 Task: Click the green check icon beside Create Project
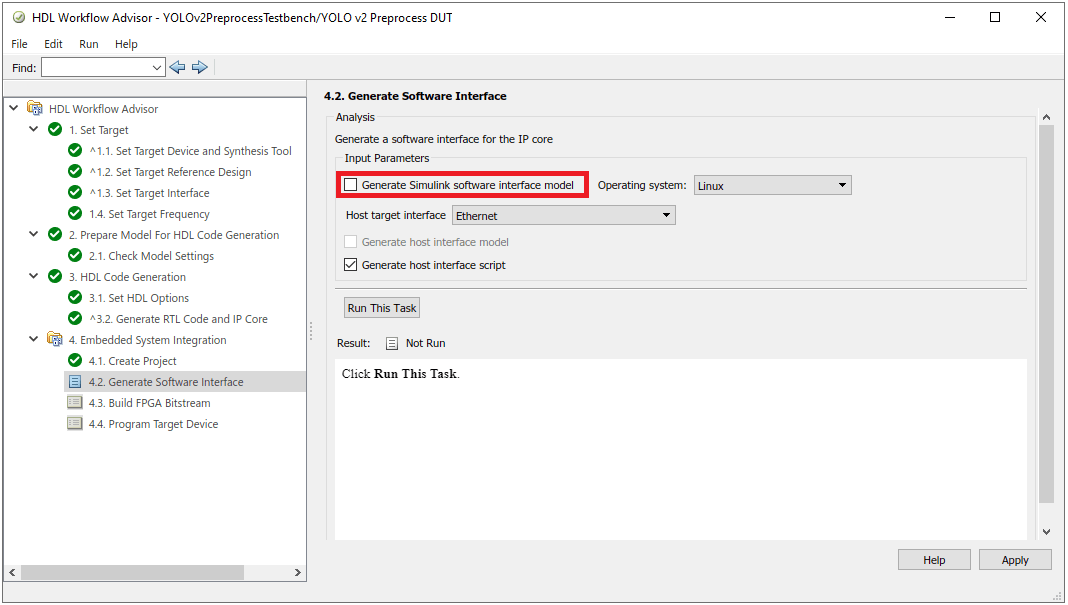75,360
